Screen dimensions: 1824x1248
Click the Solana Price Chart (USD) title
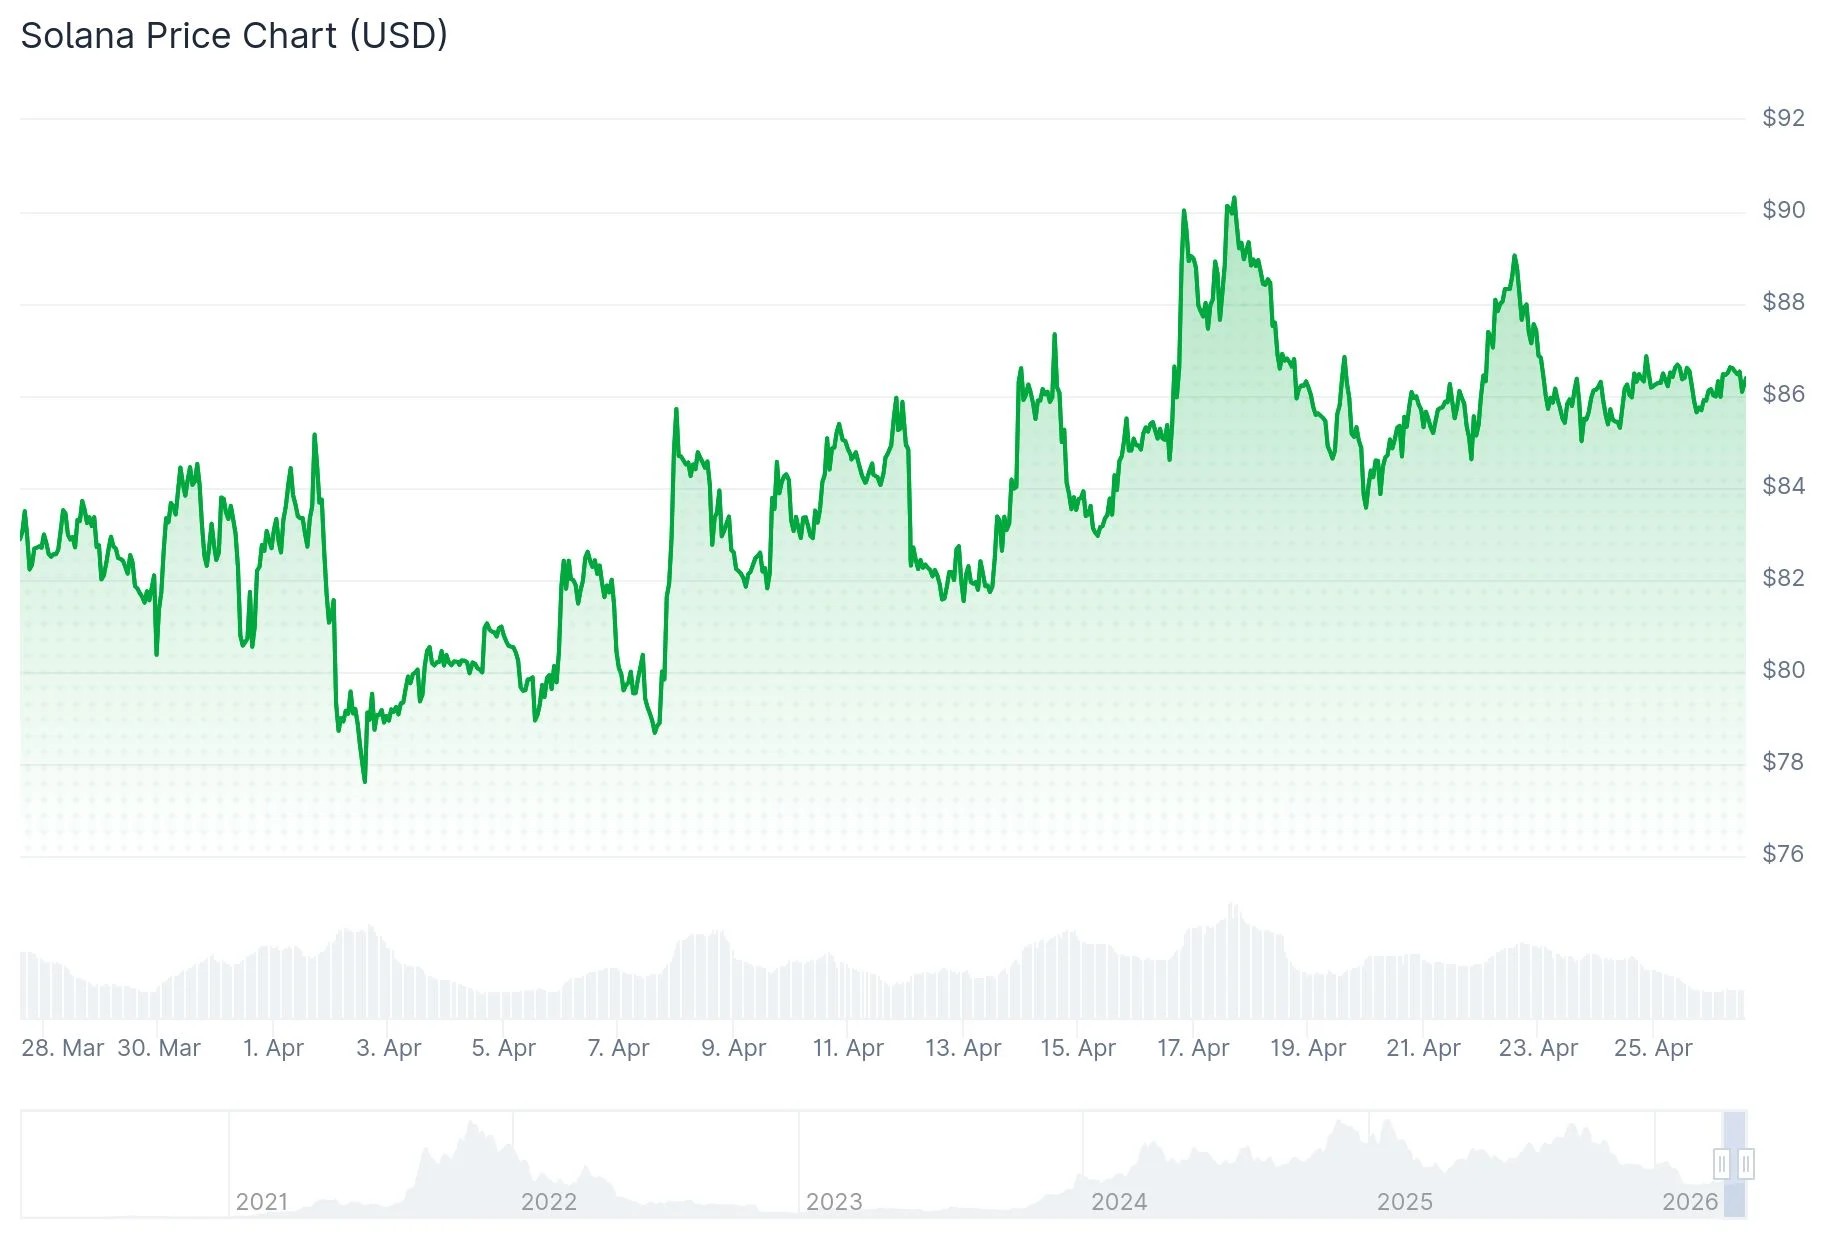point(234,36)
